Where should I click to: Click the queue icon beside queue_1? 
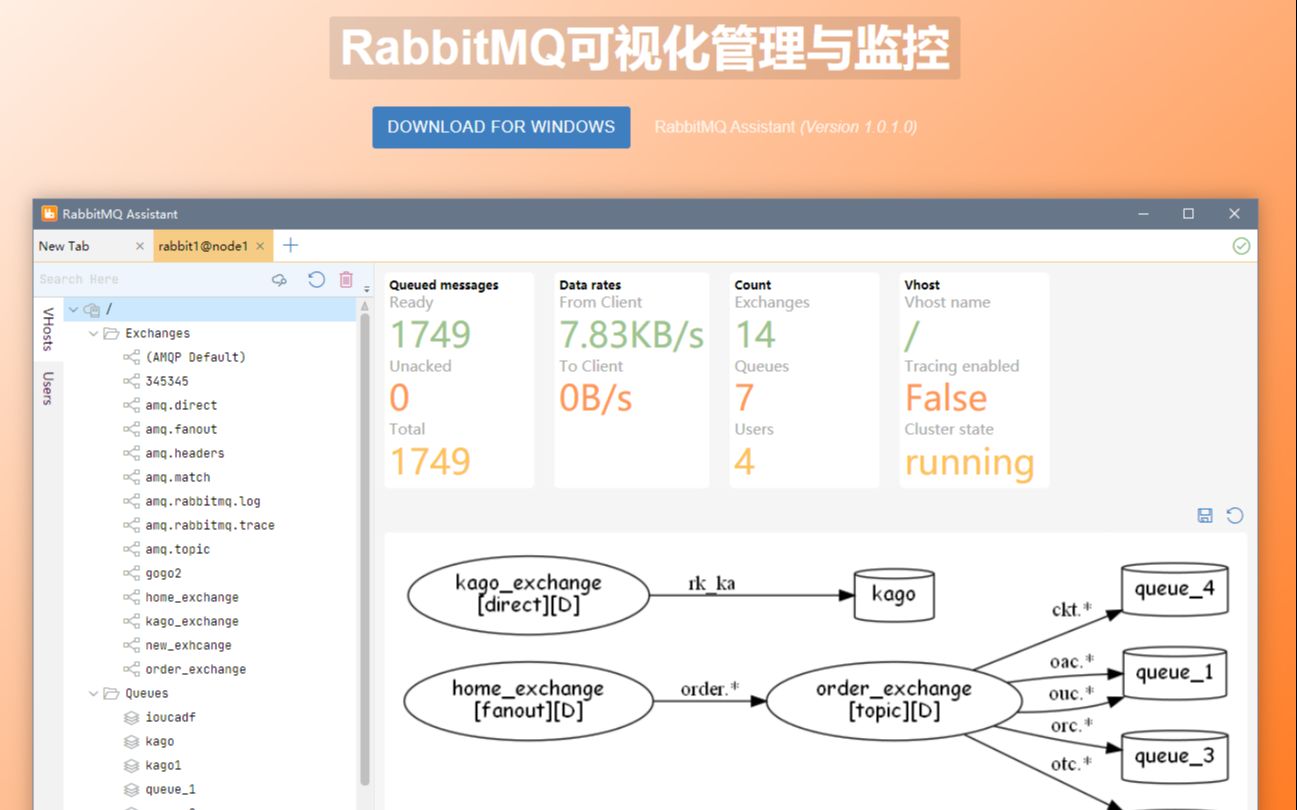pos(131,789)
